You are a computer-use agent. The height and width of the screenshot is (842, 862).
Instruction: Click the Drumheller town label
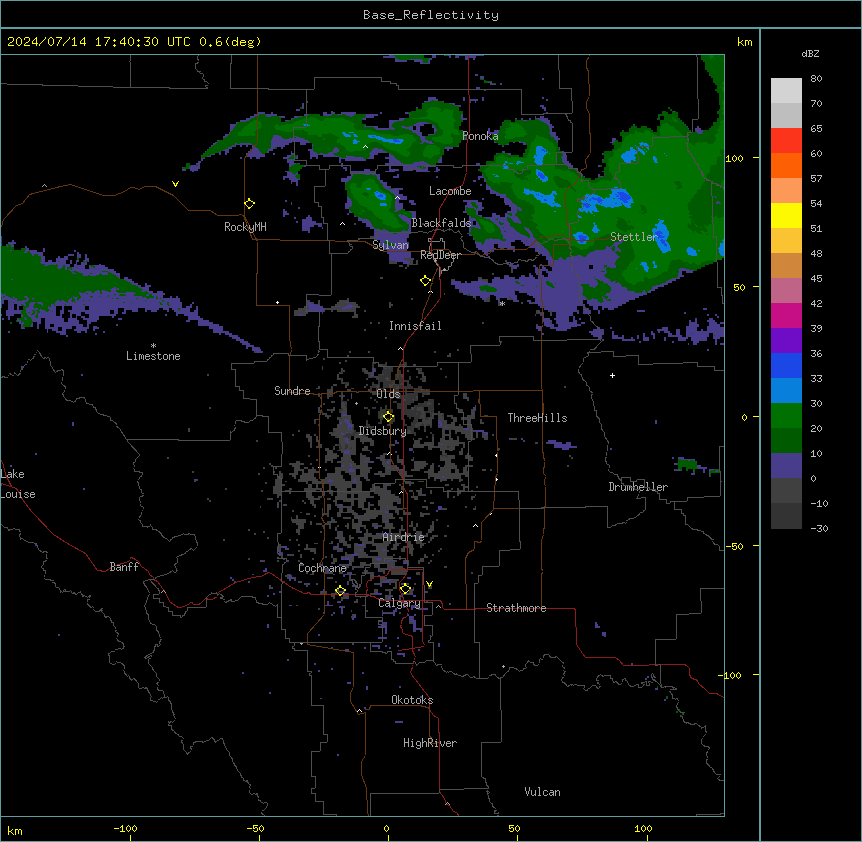coord(638,487)
